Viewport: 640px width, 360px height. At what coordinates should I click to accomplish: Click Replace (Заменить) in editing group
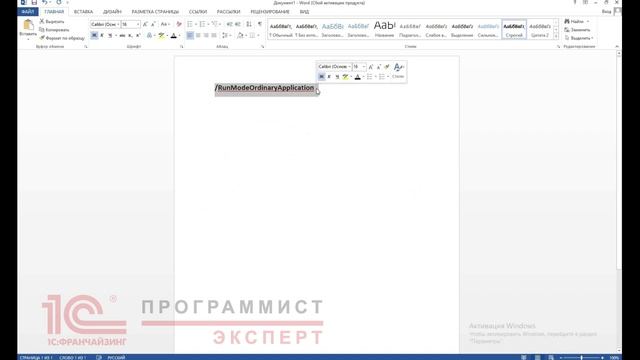pos(577,30)
